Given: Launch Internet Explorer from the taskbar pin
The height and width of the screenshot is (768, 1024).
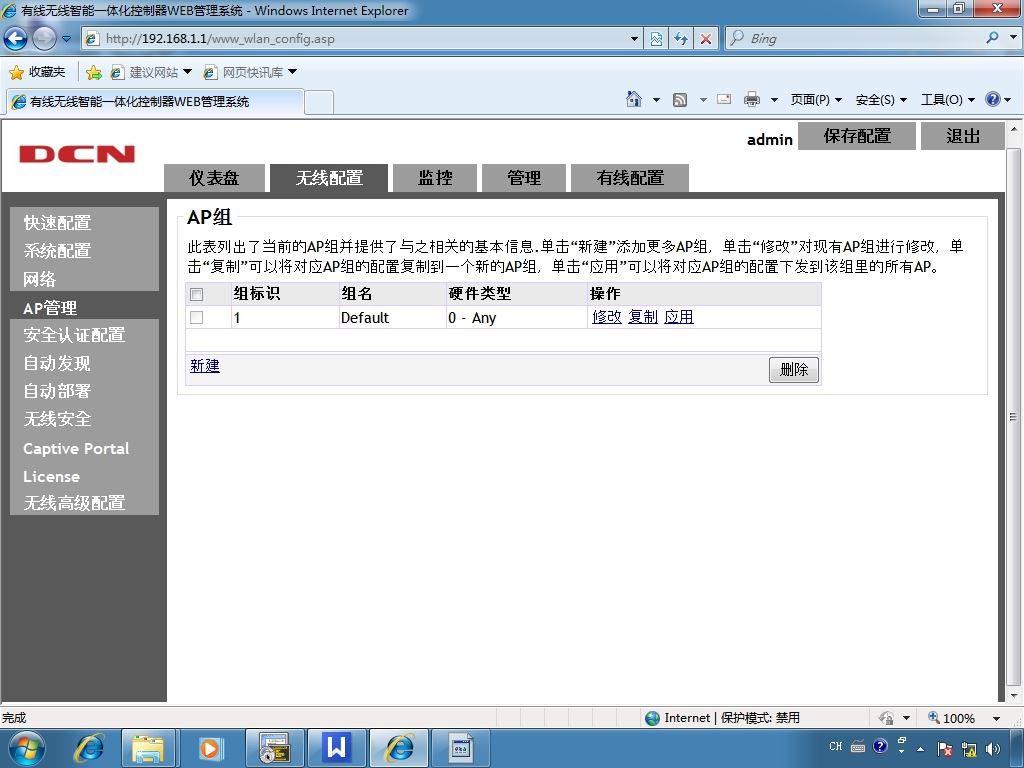Looking at the screenshot, I should 89,748.
